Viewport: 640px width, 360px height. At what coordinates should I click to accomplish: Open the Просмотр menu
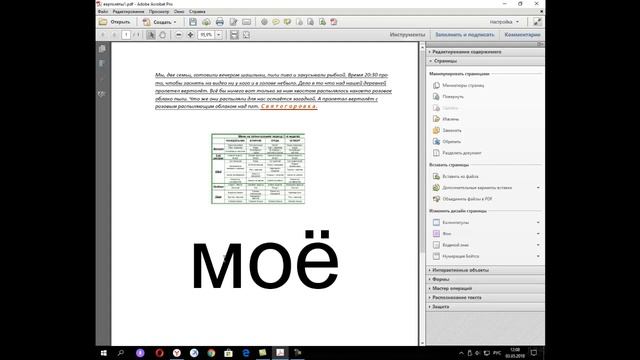coord(159,12)
